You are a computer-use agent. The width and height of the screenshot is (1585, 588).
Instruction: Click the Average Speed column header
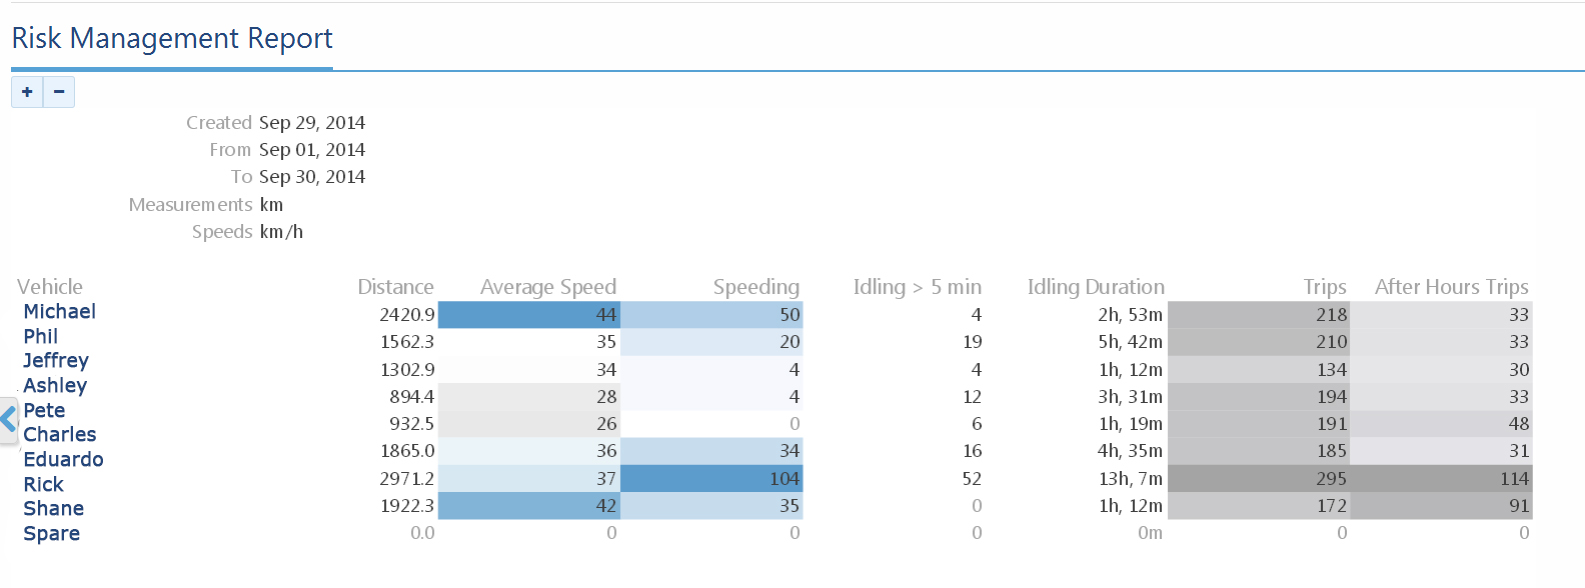click(548, 287)
